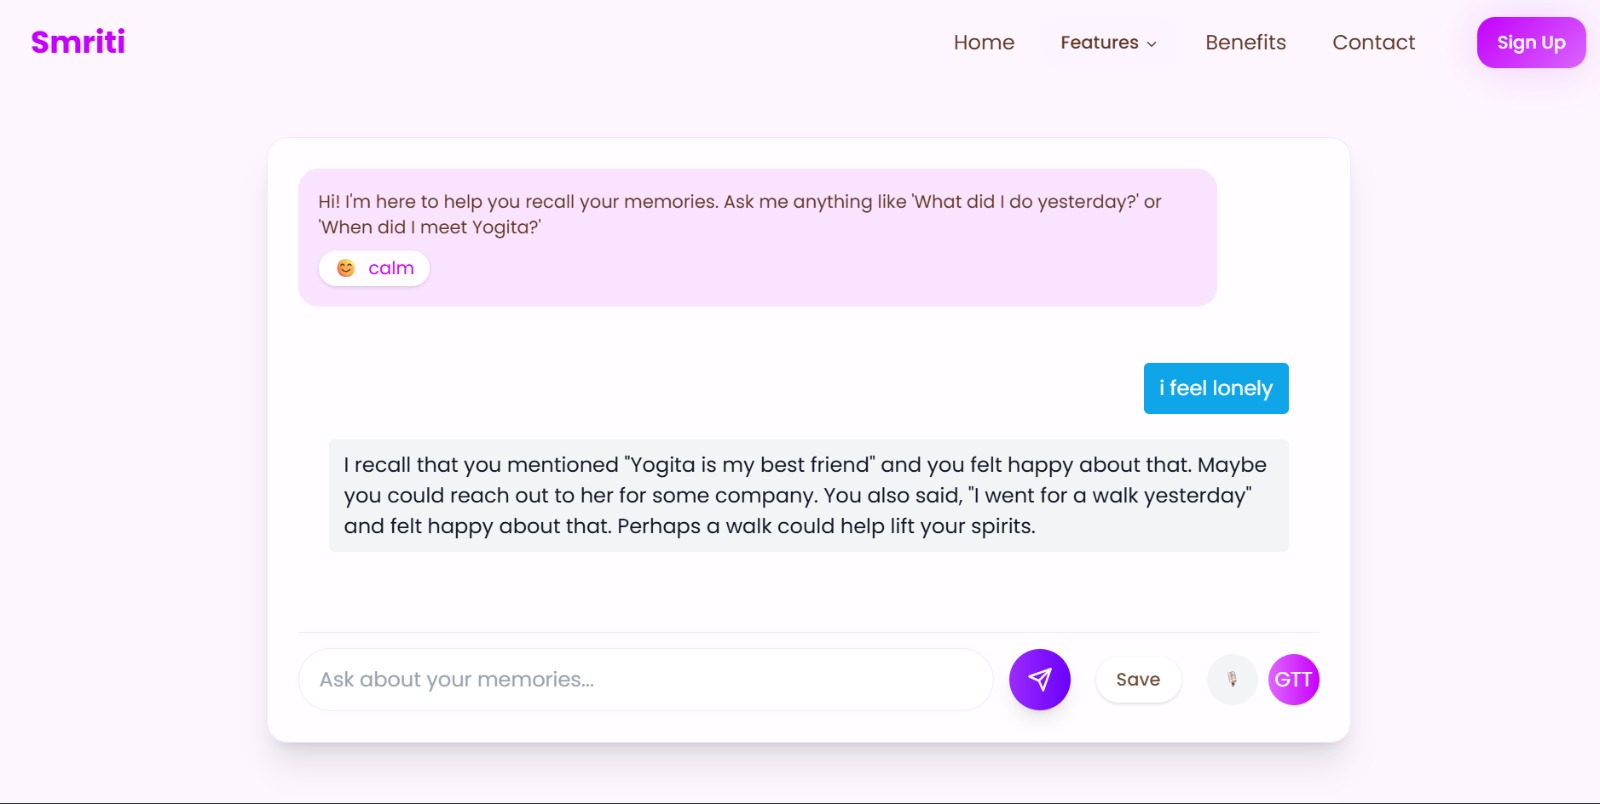Click the greeting message bubble text

coord(739,214)
